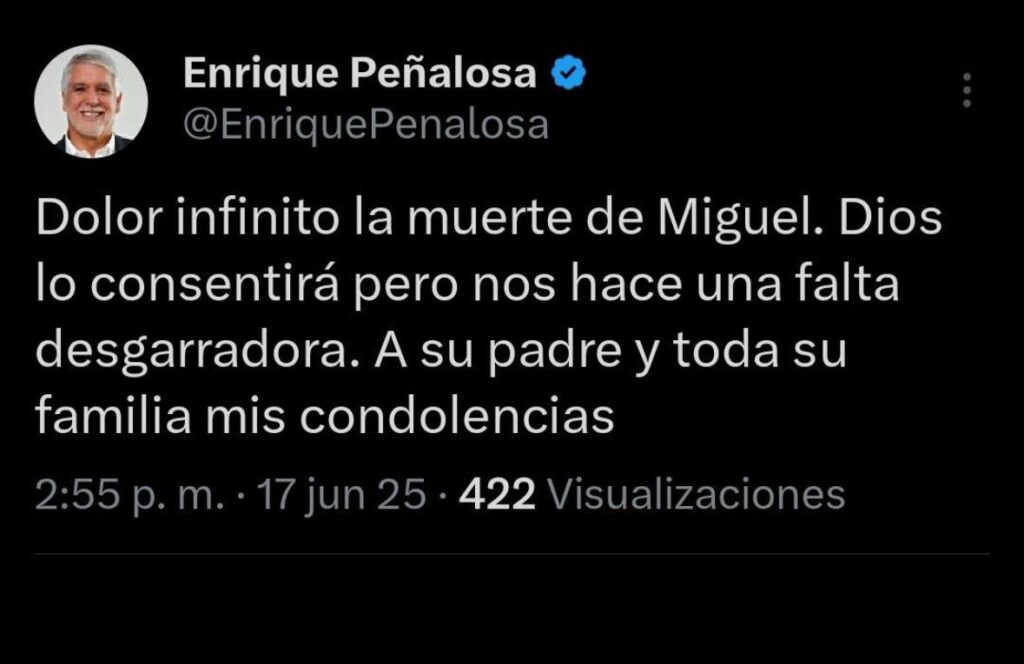Click the word desgarradora in the tweet
The image size is (1024, 664).
199,352
